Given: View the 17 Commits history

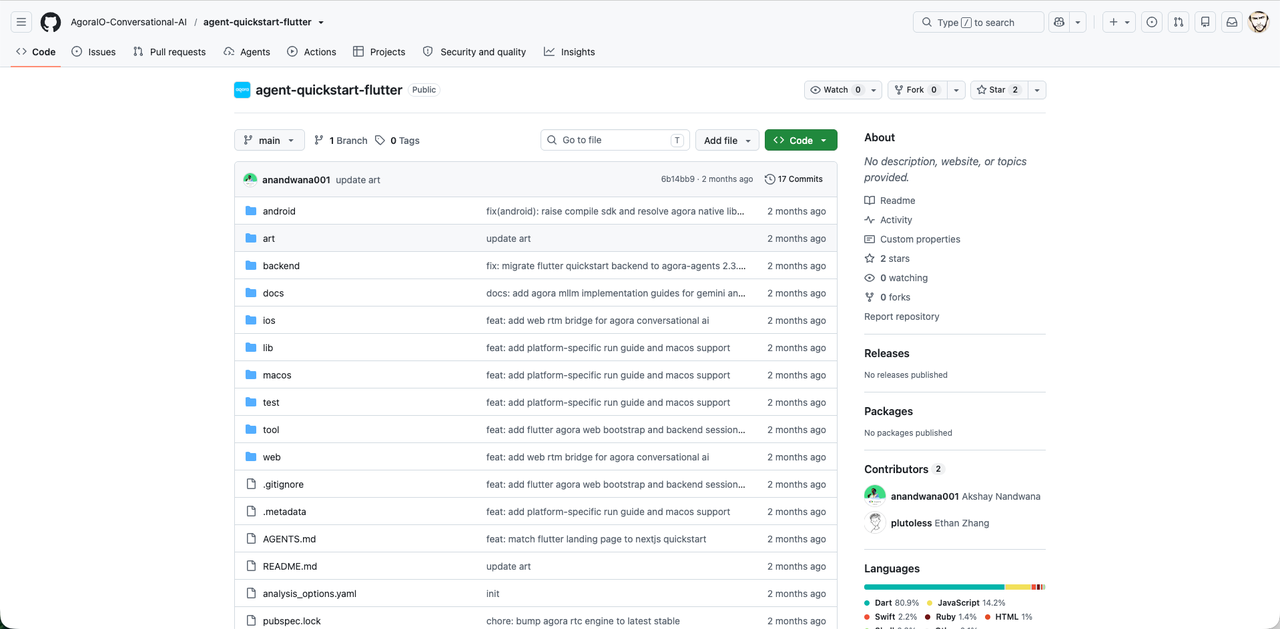Looking at the screenshot, I should click(793, 179).
